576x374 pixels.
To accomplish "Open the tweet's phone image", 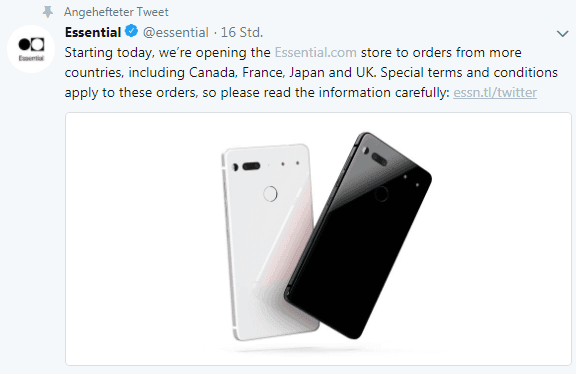I will pos(318,239).
